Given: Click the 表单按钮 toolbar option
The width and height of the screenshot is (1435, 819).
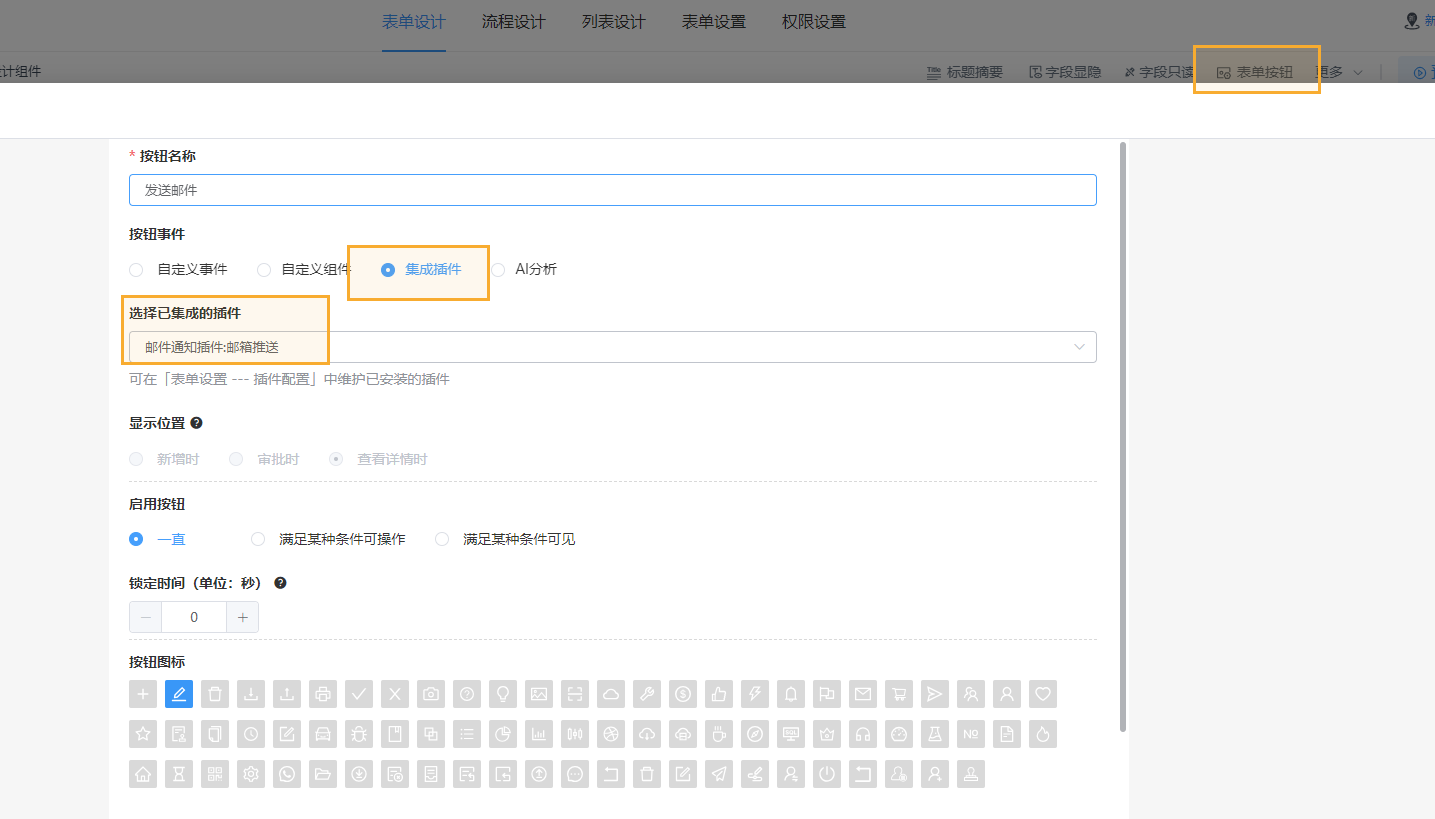Looking at the screenshot, I should click(1256, 71).
